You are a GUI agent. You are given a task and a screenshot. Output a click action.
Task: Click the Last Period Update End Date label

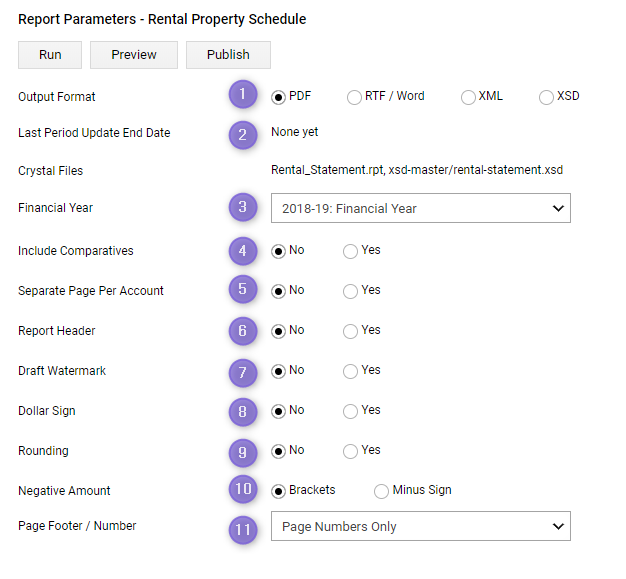click(x=94, y=133)
